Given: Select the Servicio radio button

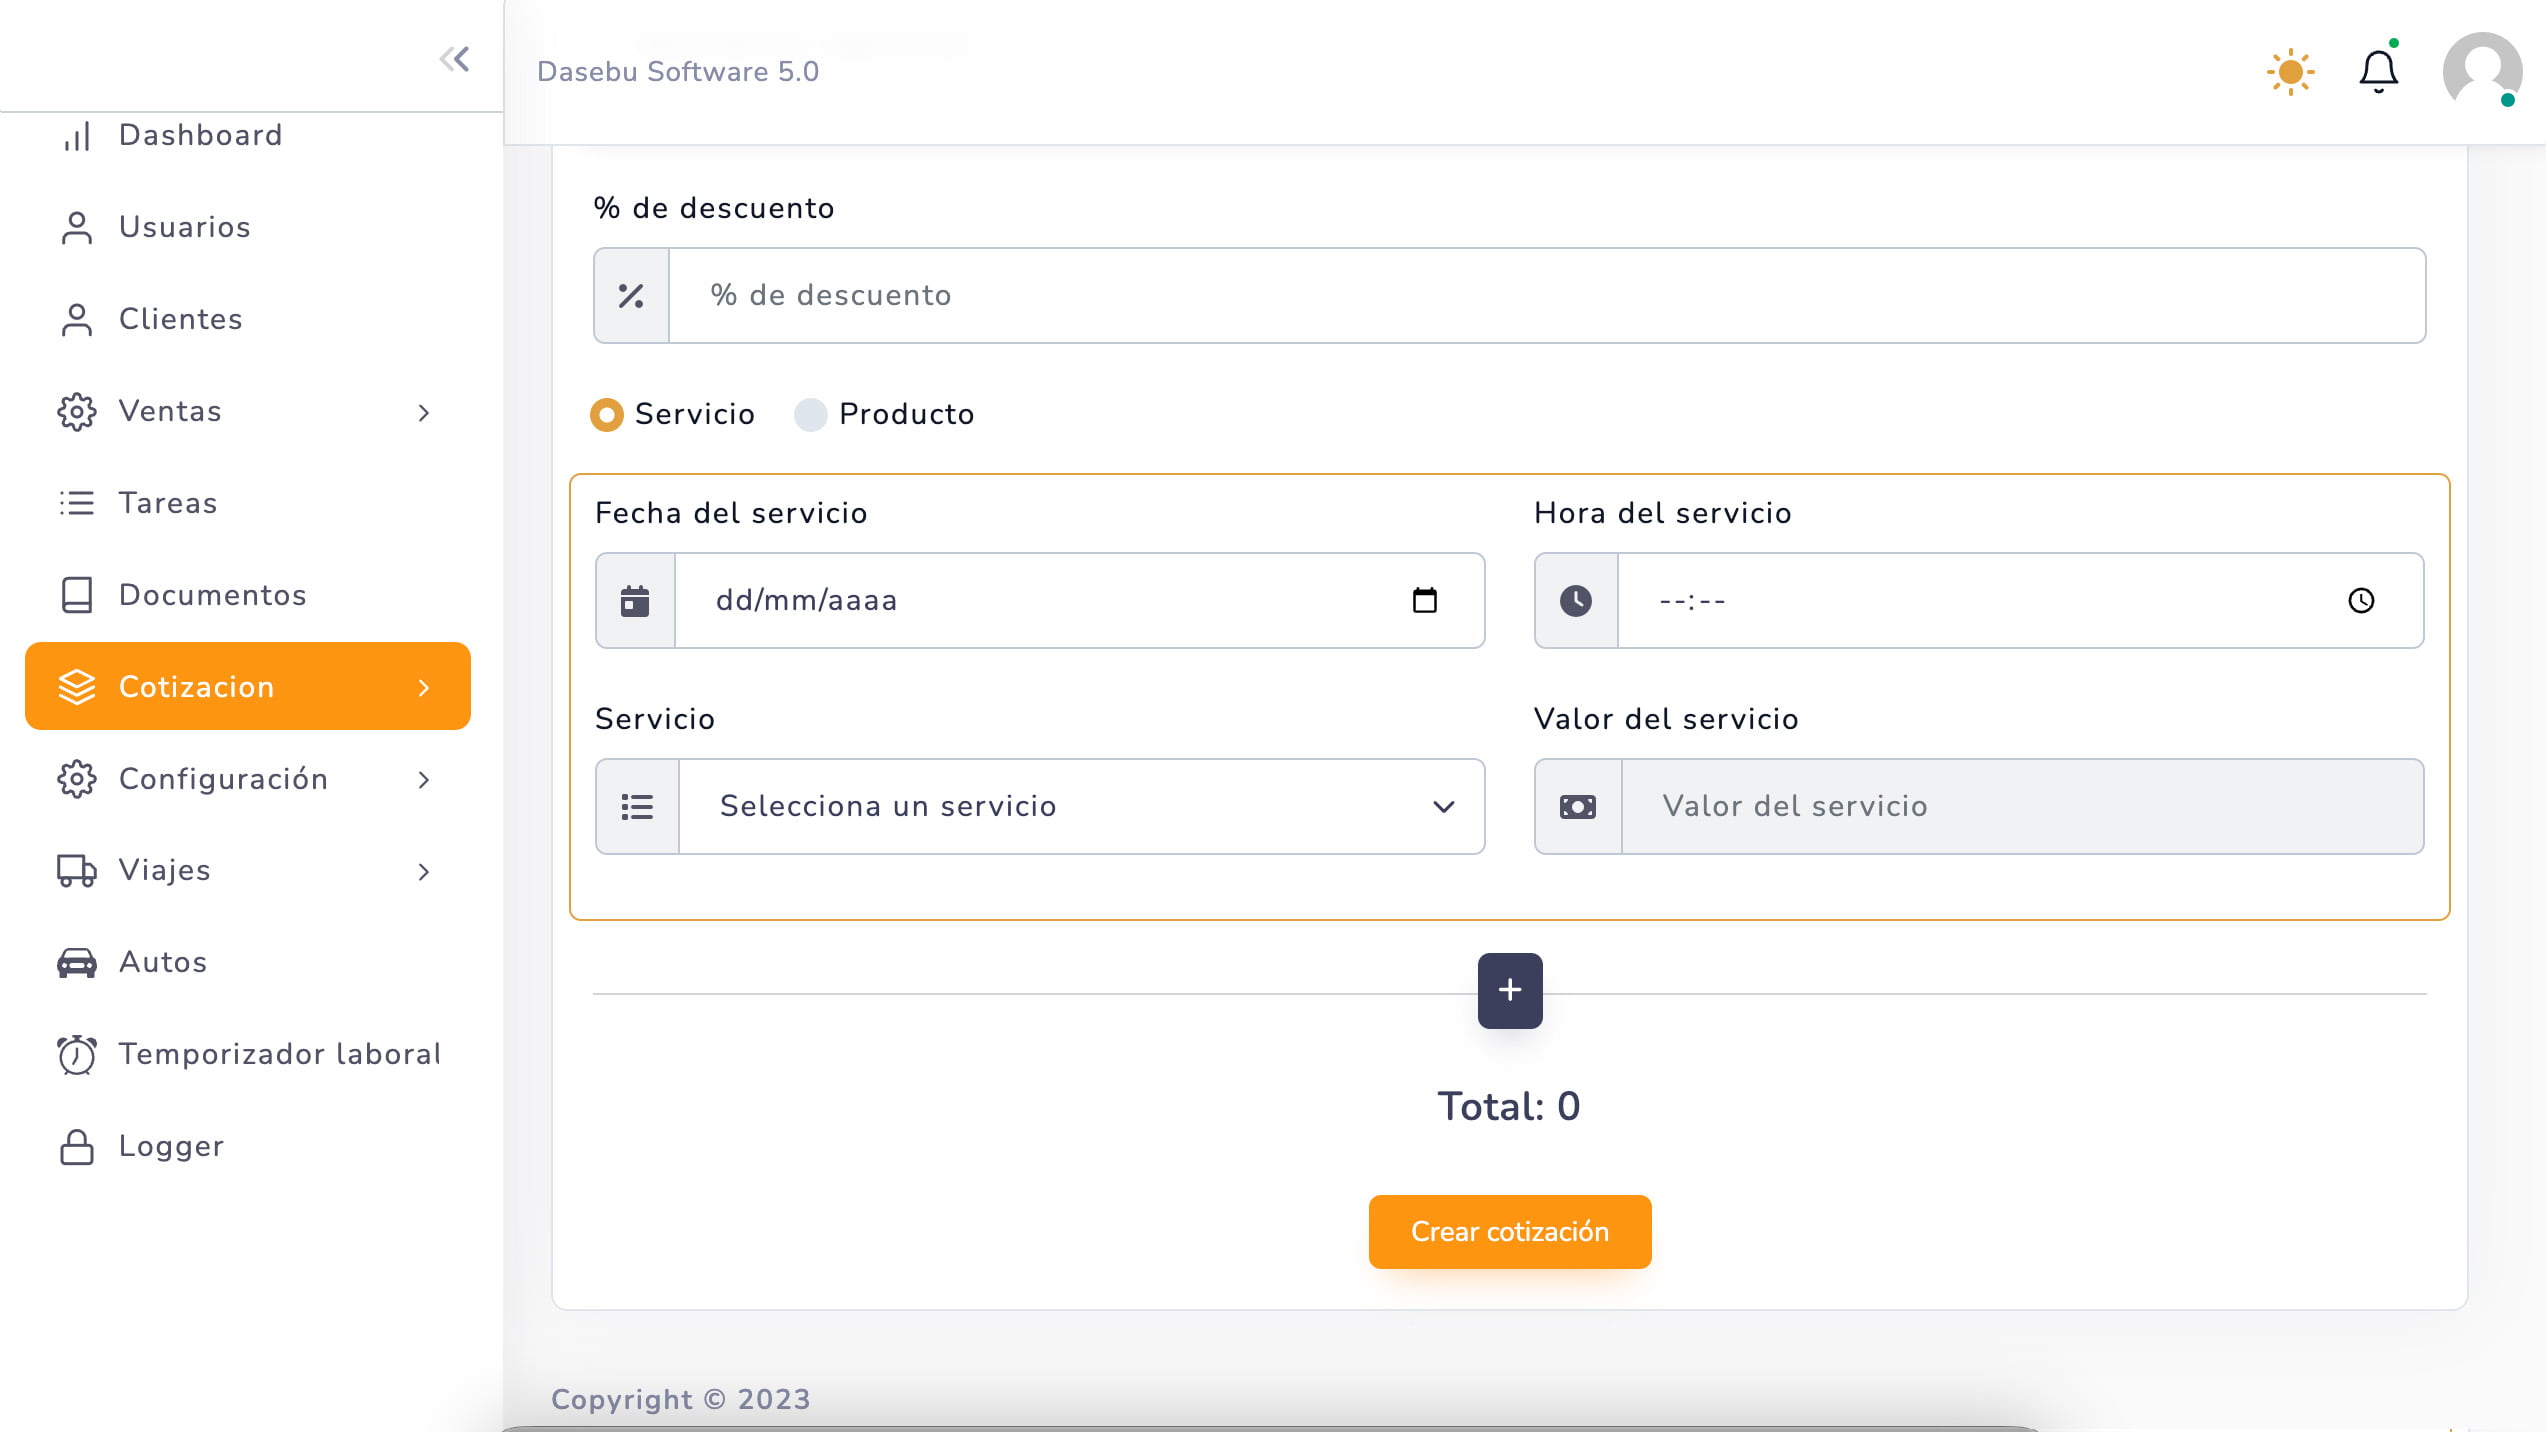Looking at the screenshot, I should (607, 414).
